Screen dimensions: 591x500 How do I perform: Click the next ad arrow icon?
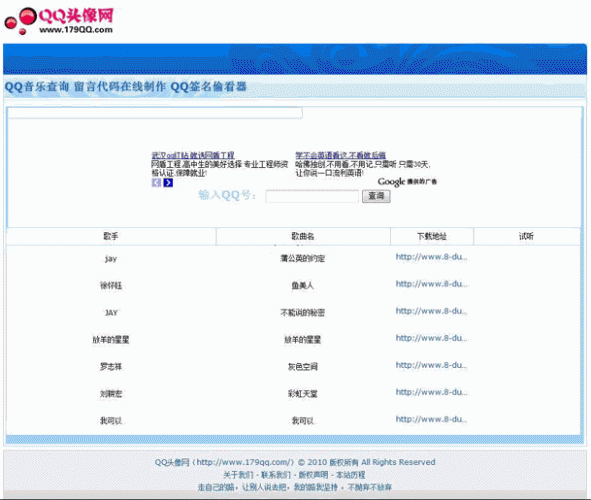[x=168, y=183]
